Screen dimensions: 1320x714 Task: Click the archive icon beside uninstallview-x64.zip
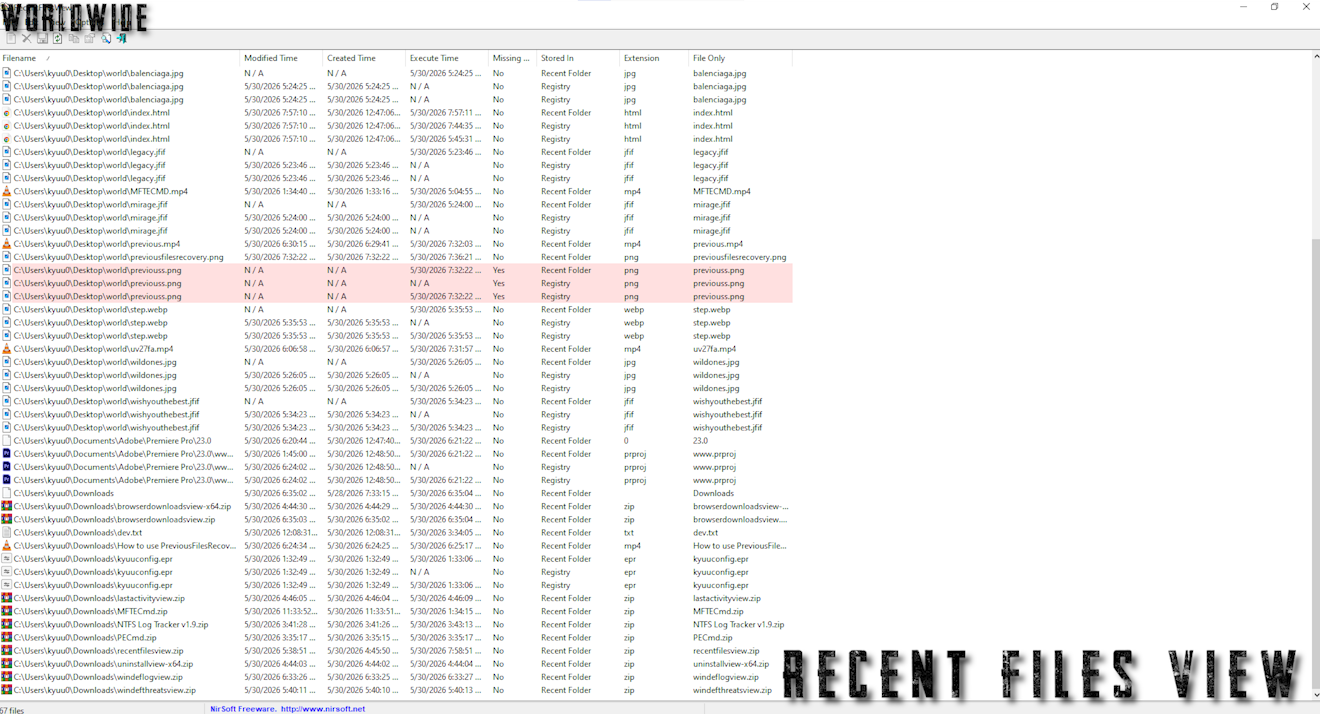(7, 664)
